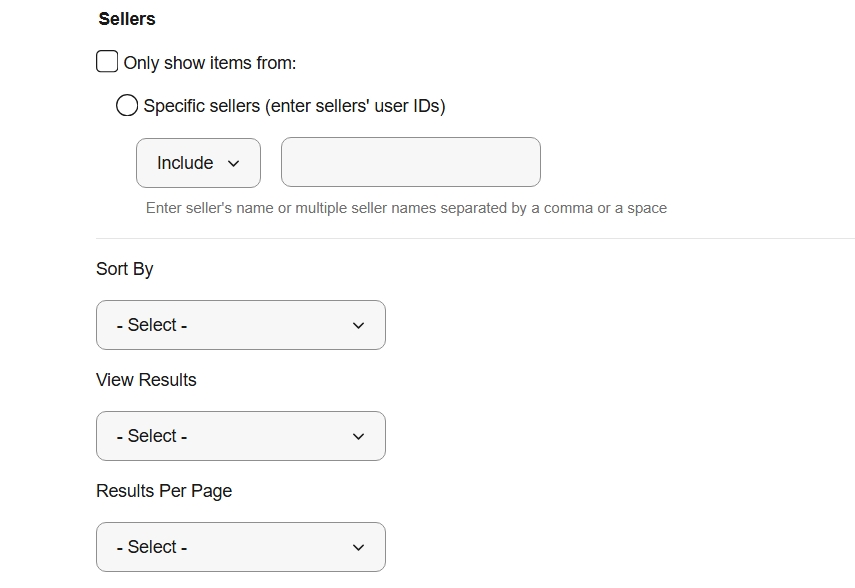Click the seller user ID text field

(410, 162)
